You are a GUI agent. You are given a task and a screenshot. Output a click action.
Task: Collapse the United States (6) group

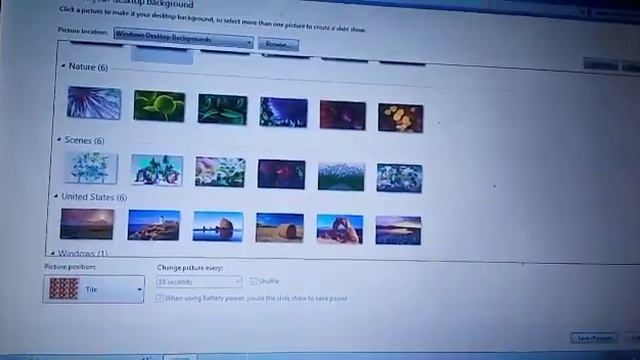click(x=56, y=196)
